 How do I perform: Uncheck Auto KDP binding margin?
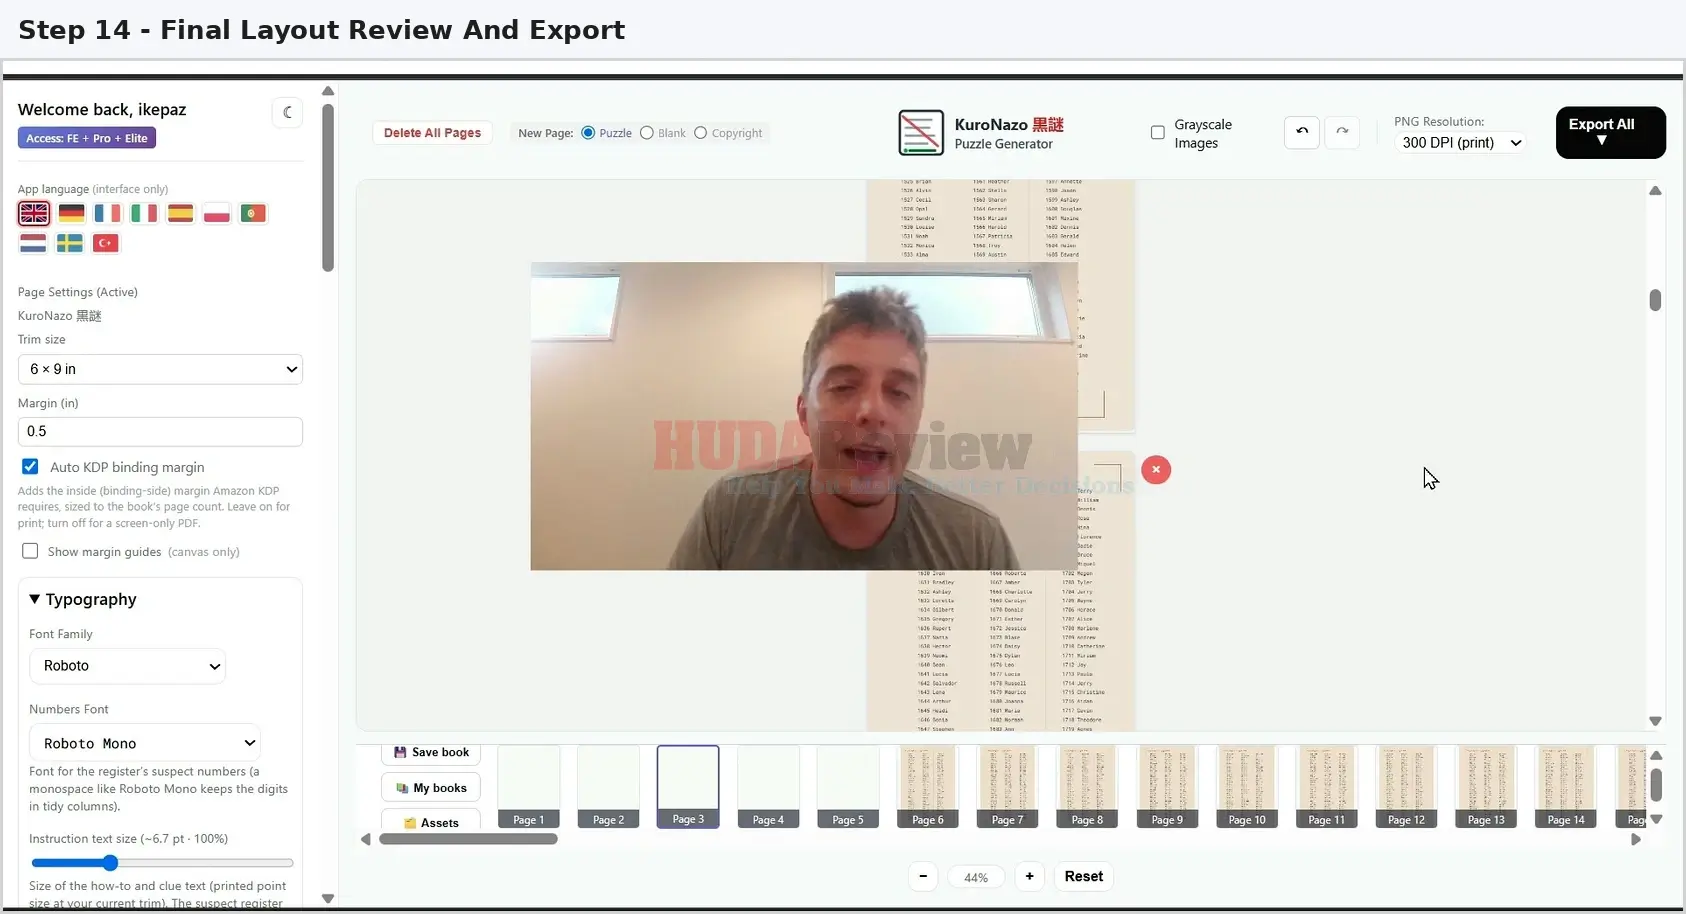click(30, 467)
